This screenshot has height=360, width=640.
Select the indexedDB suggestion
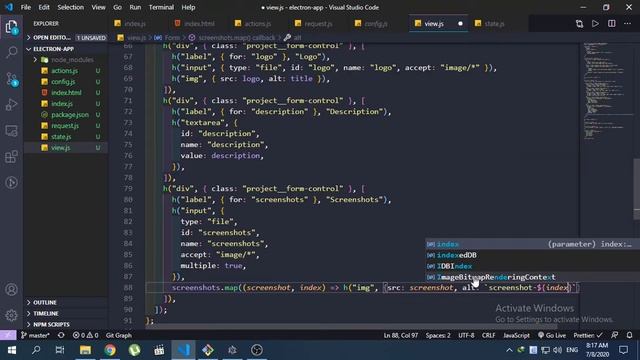[532, 255]
